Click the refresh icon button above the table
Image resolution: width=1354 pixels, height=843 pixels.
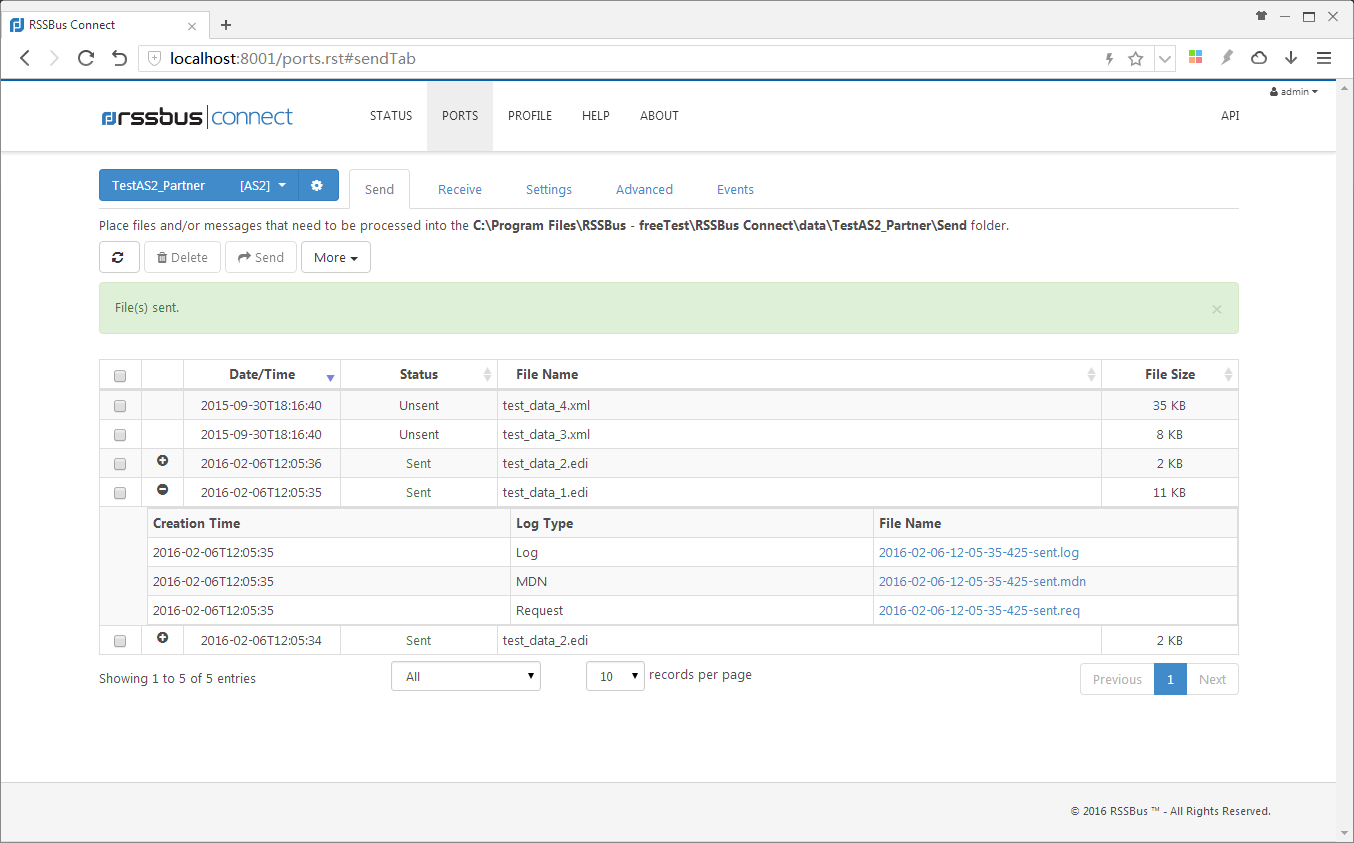tap(118, 257)
